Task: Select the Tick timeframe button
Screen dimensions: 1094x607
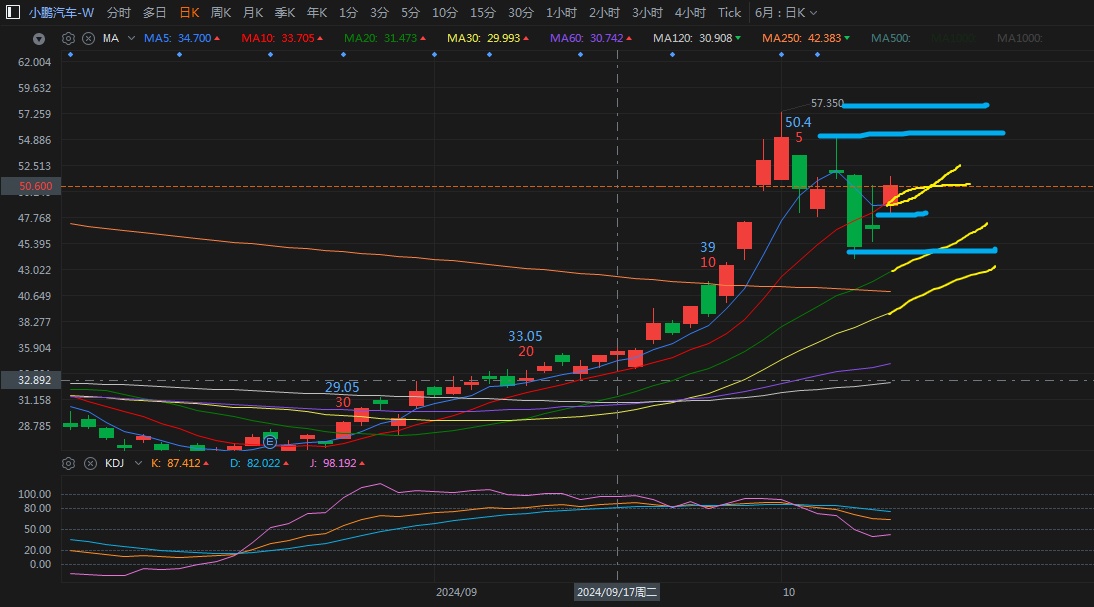Action: [729, 13]
